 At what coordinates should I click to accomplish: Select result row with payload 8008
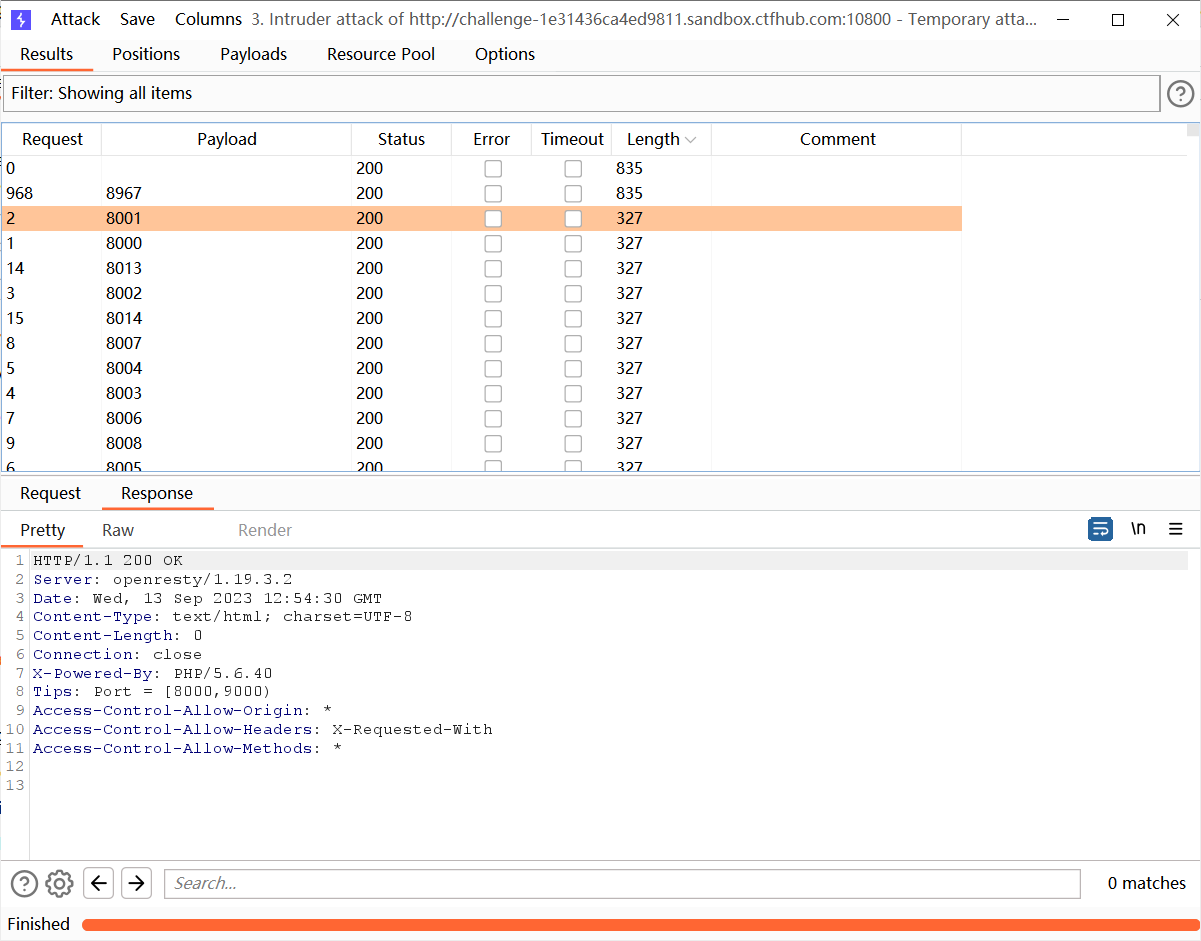click(481, 443)
